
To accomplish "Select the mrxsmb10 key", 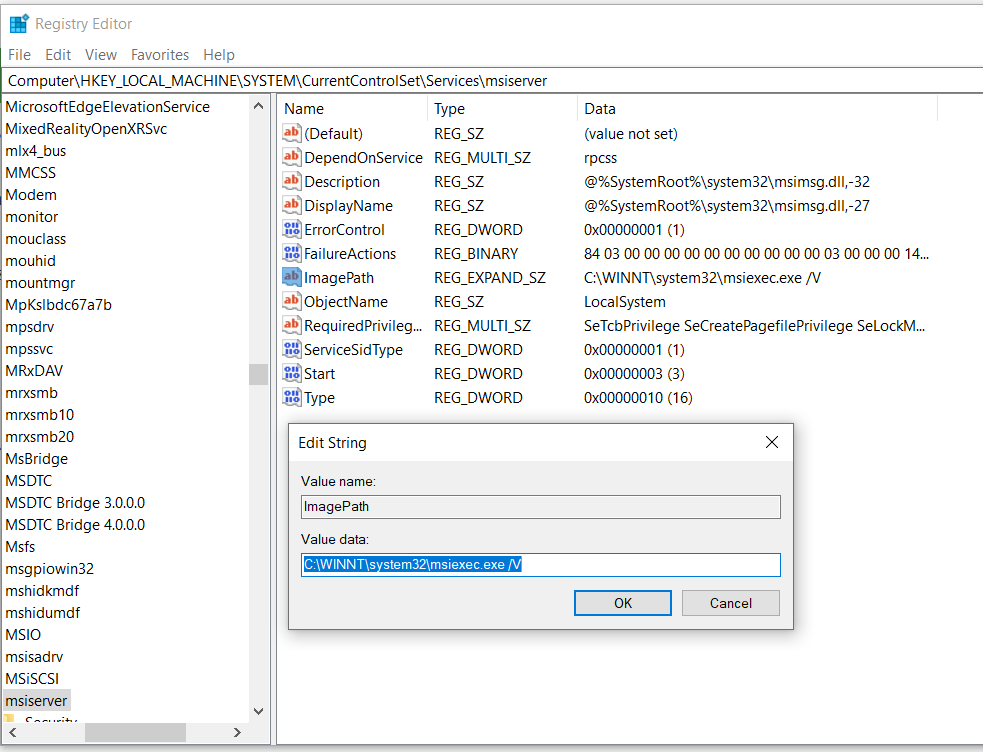I will pos(39,415).
